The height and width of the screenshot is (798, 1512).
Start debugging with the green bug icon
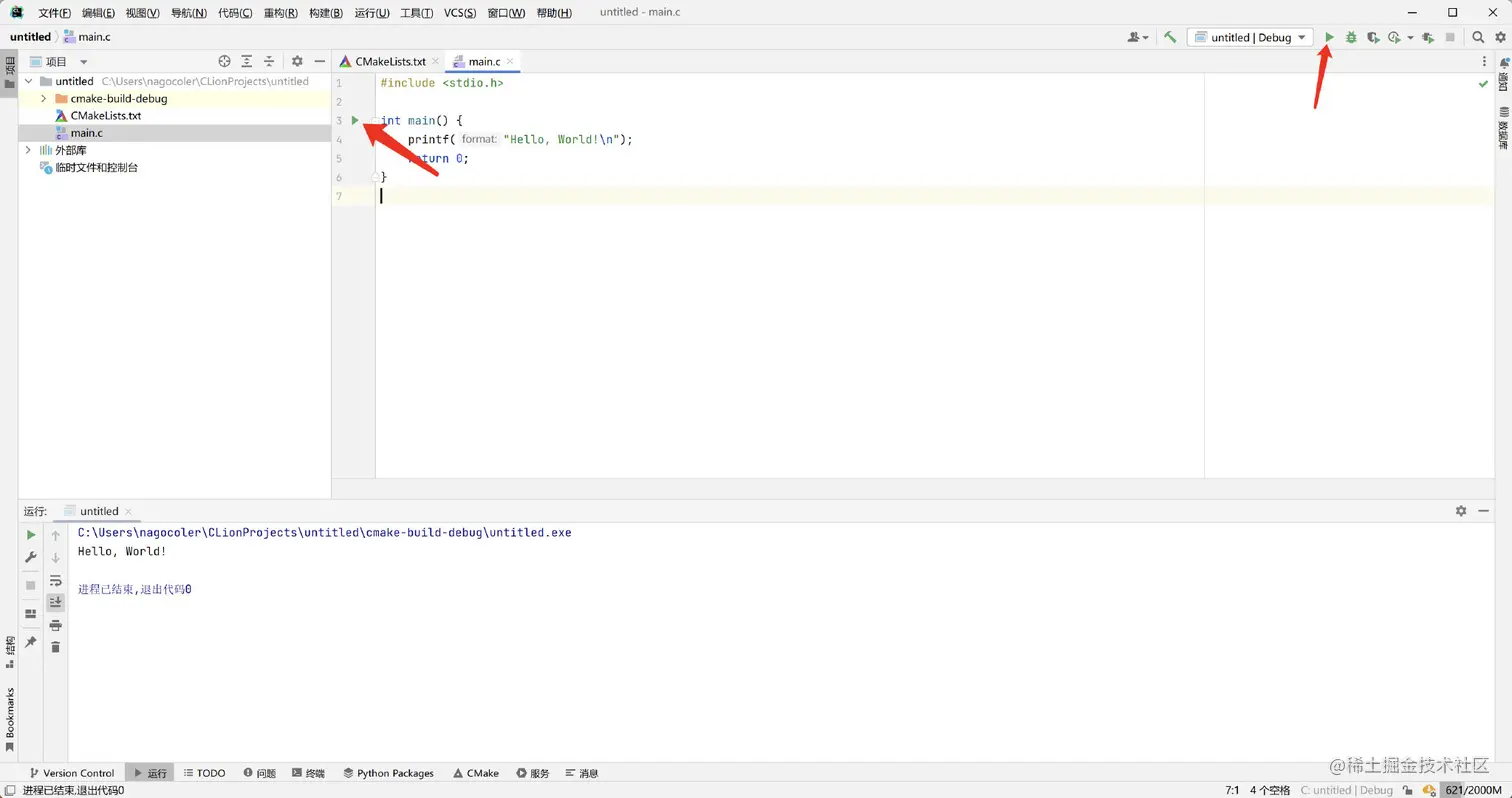click(x=1351, y=37)
